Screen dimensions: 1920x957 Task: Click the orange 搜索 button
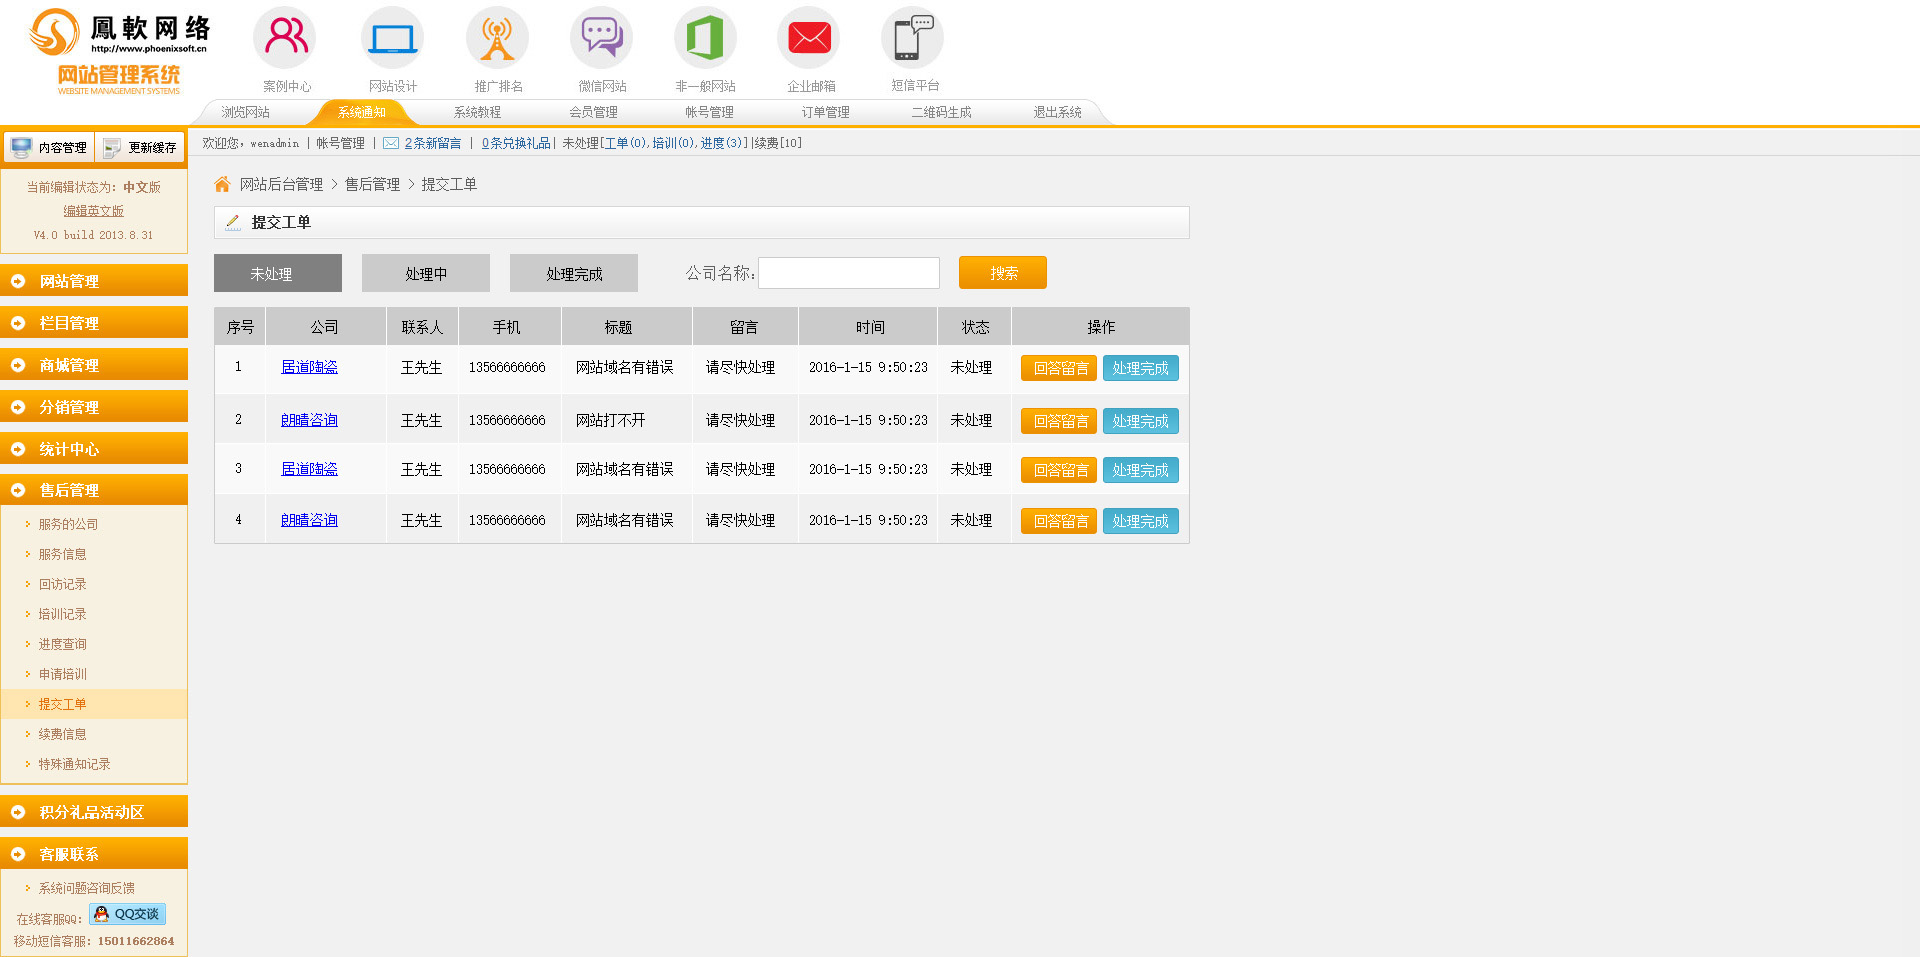[x=1003, y=273]
